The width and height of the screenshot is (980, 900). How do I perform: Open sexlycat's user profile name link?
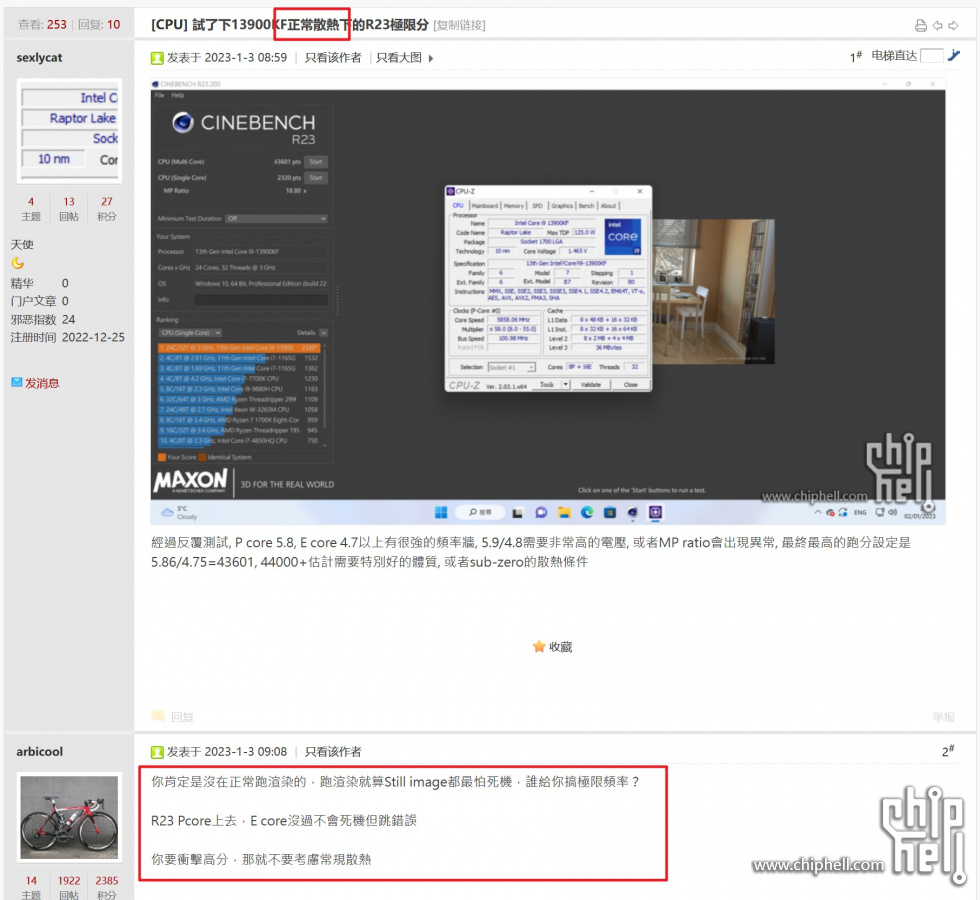[x=39, y=58]
